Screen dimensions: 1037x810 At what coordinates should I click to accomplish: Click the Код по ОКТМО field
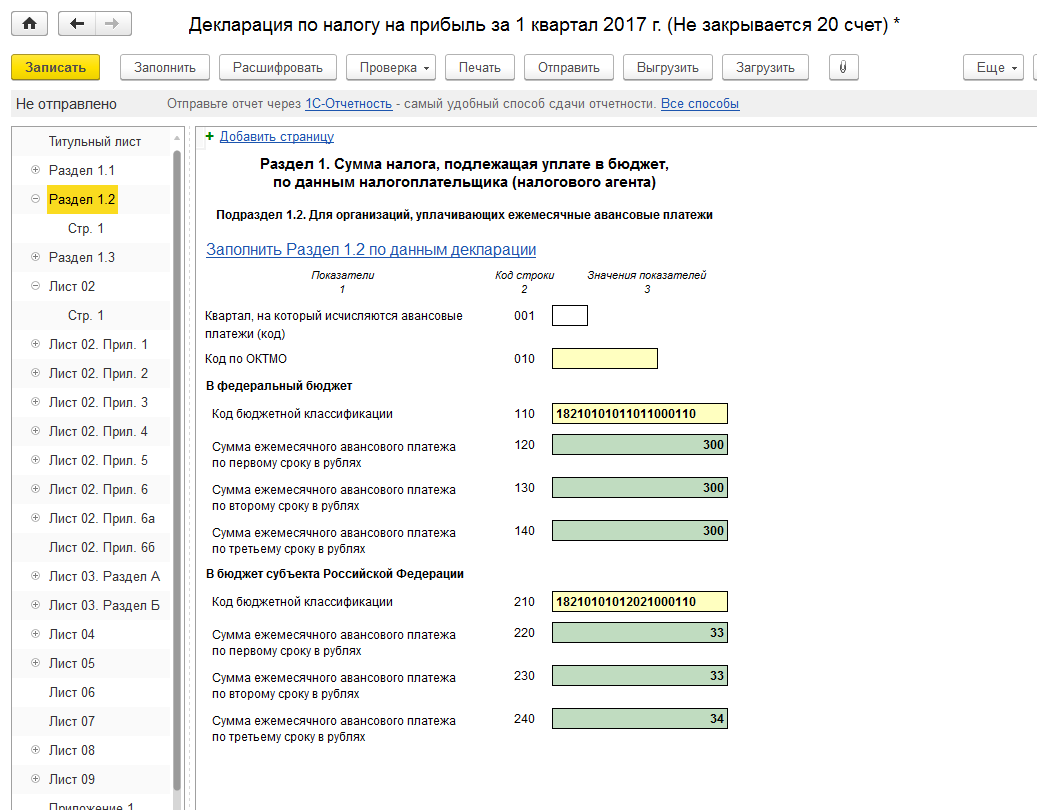pos(604,359)
